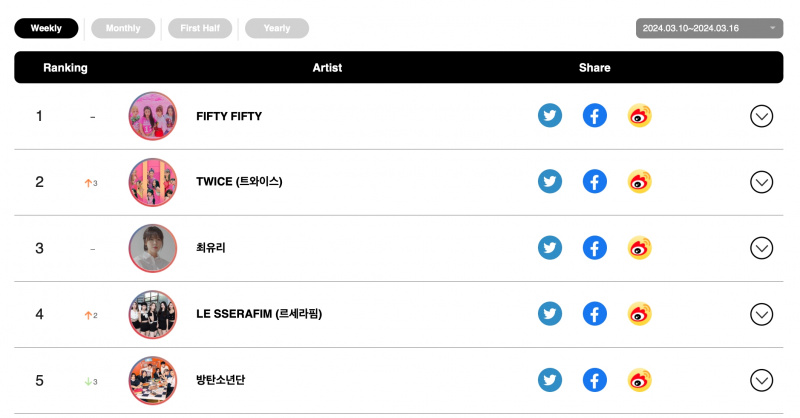Viewport: 800px width, 418px height.
Task: Share LE SSERAFIM on Twitter
Action: pos(549,314)
